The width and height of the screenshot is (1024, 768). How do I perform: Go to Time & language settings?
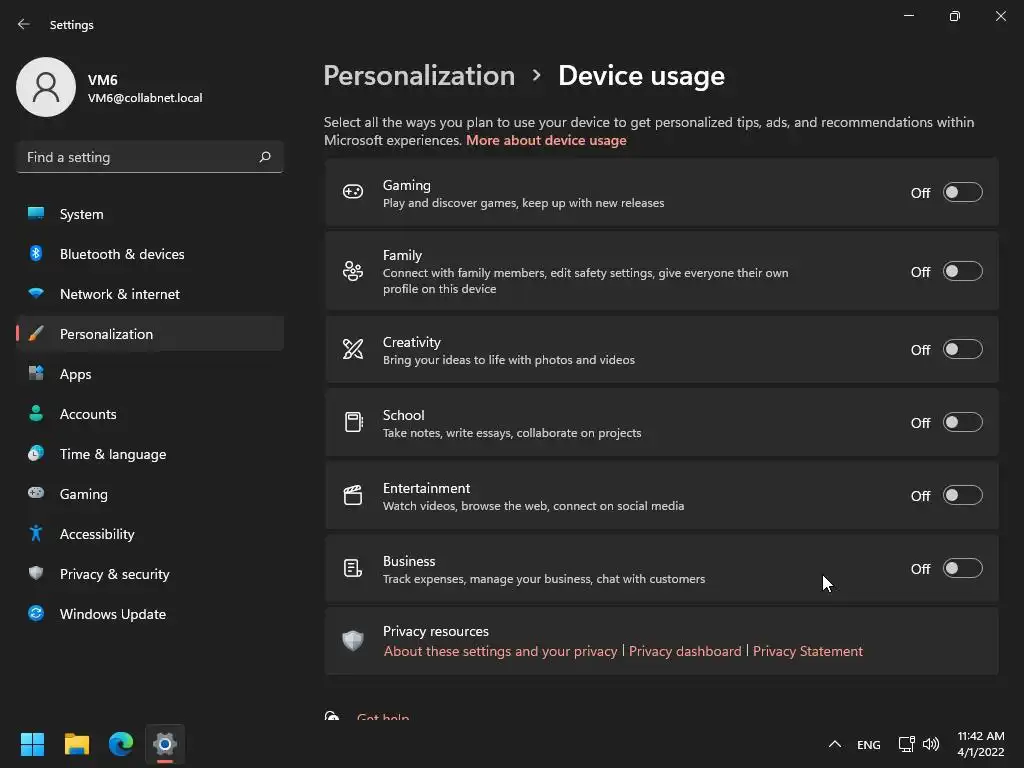[113, 454]
